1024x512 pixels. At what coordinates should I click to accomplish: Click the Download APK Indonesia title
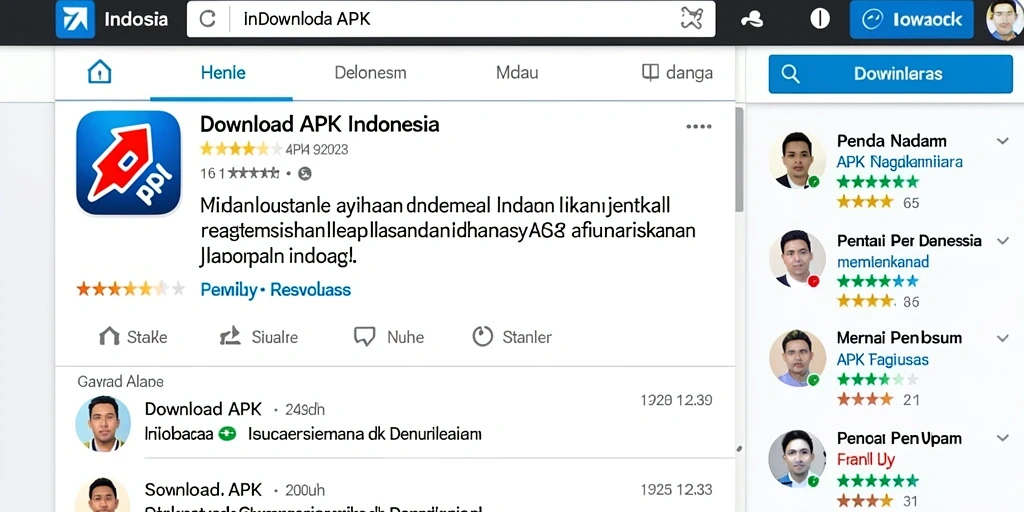[319, 124]
